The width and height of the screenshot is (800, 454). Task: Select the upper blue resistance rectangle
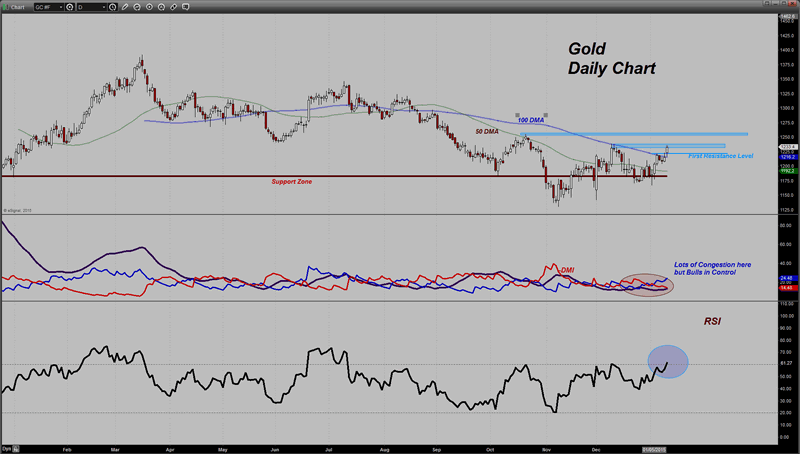634,134
